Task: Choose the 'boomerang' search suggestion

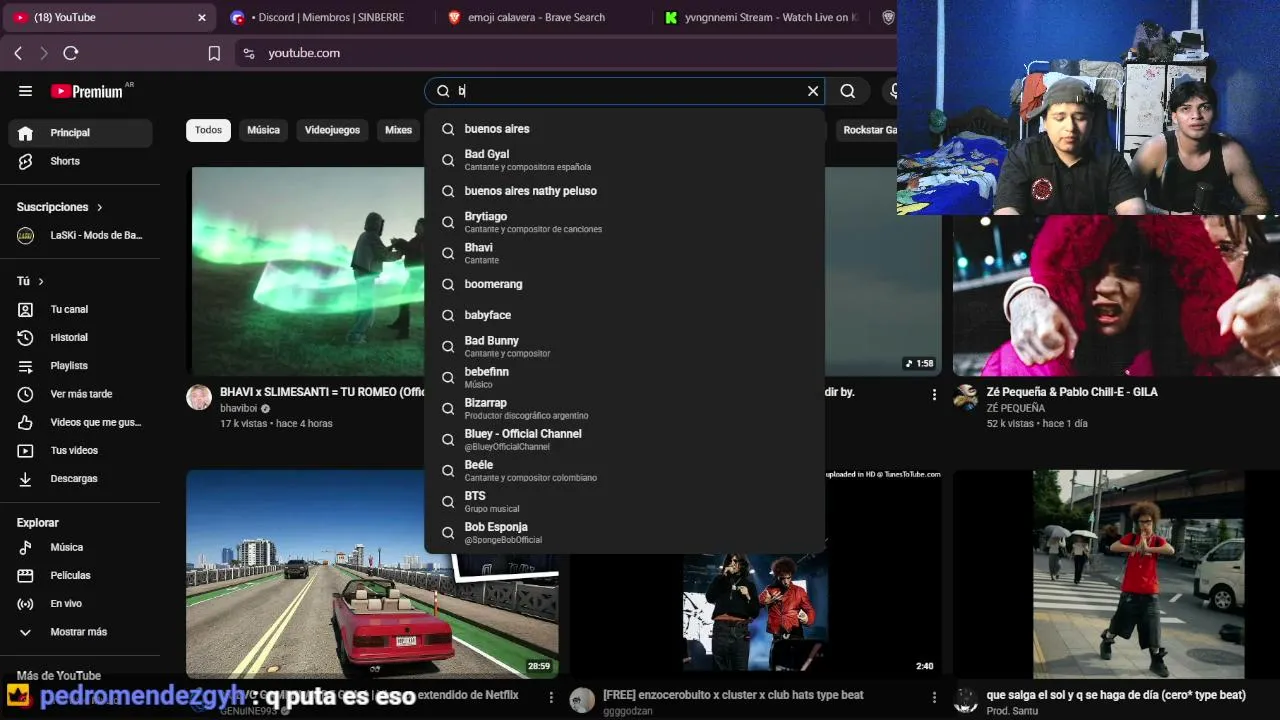Action: pos(625,284)
